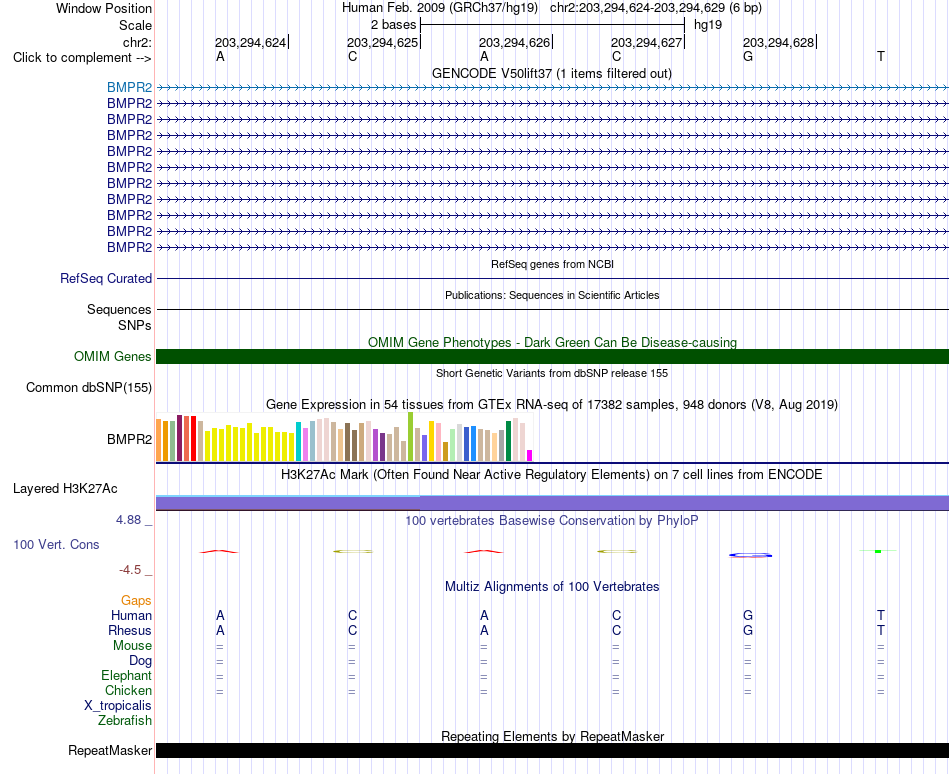Click the tall yellow-green bar in GTEx chart
This screenshot has height=774, width=950.
[x=411, y=437]
